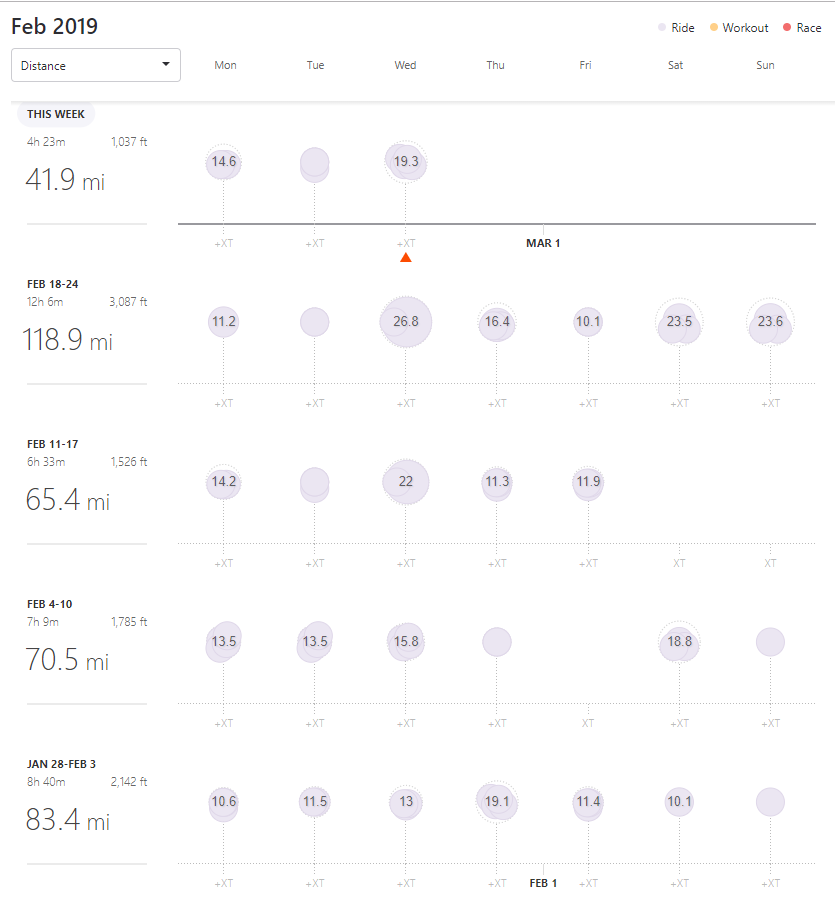Click the 23.5 mile Saturday ride bubble
Screen dimensions: 835x898
(x=679, y=322)
